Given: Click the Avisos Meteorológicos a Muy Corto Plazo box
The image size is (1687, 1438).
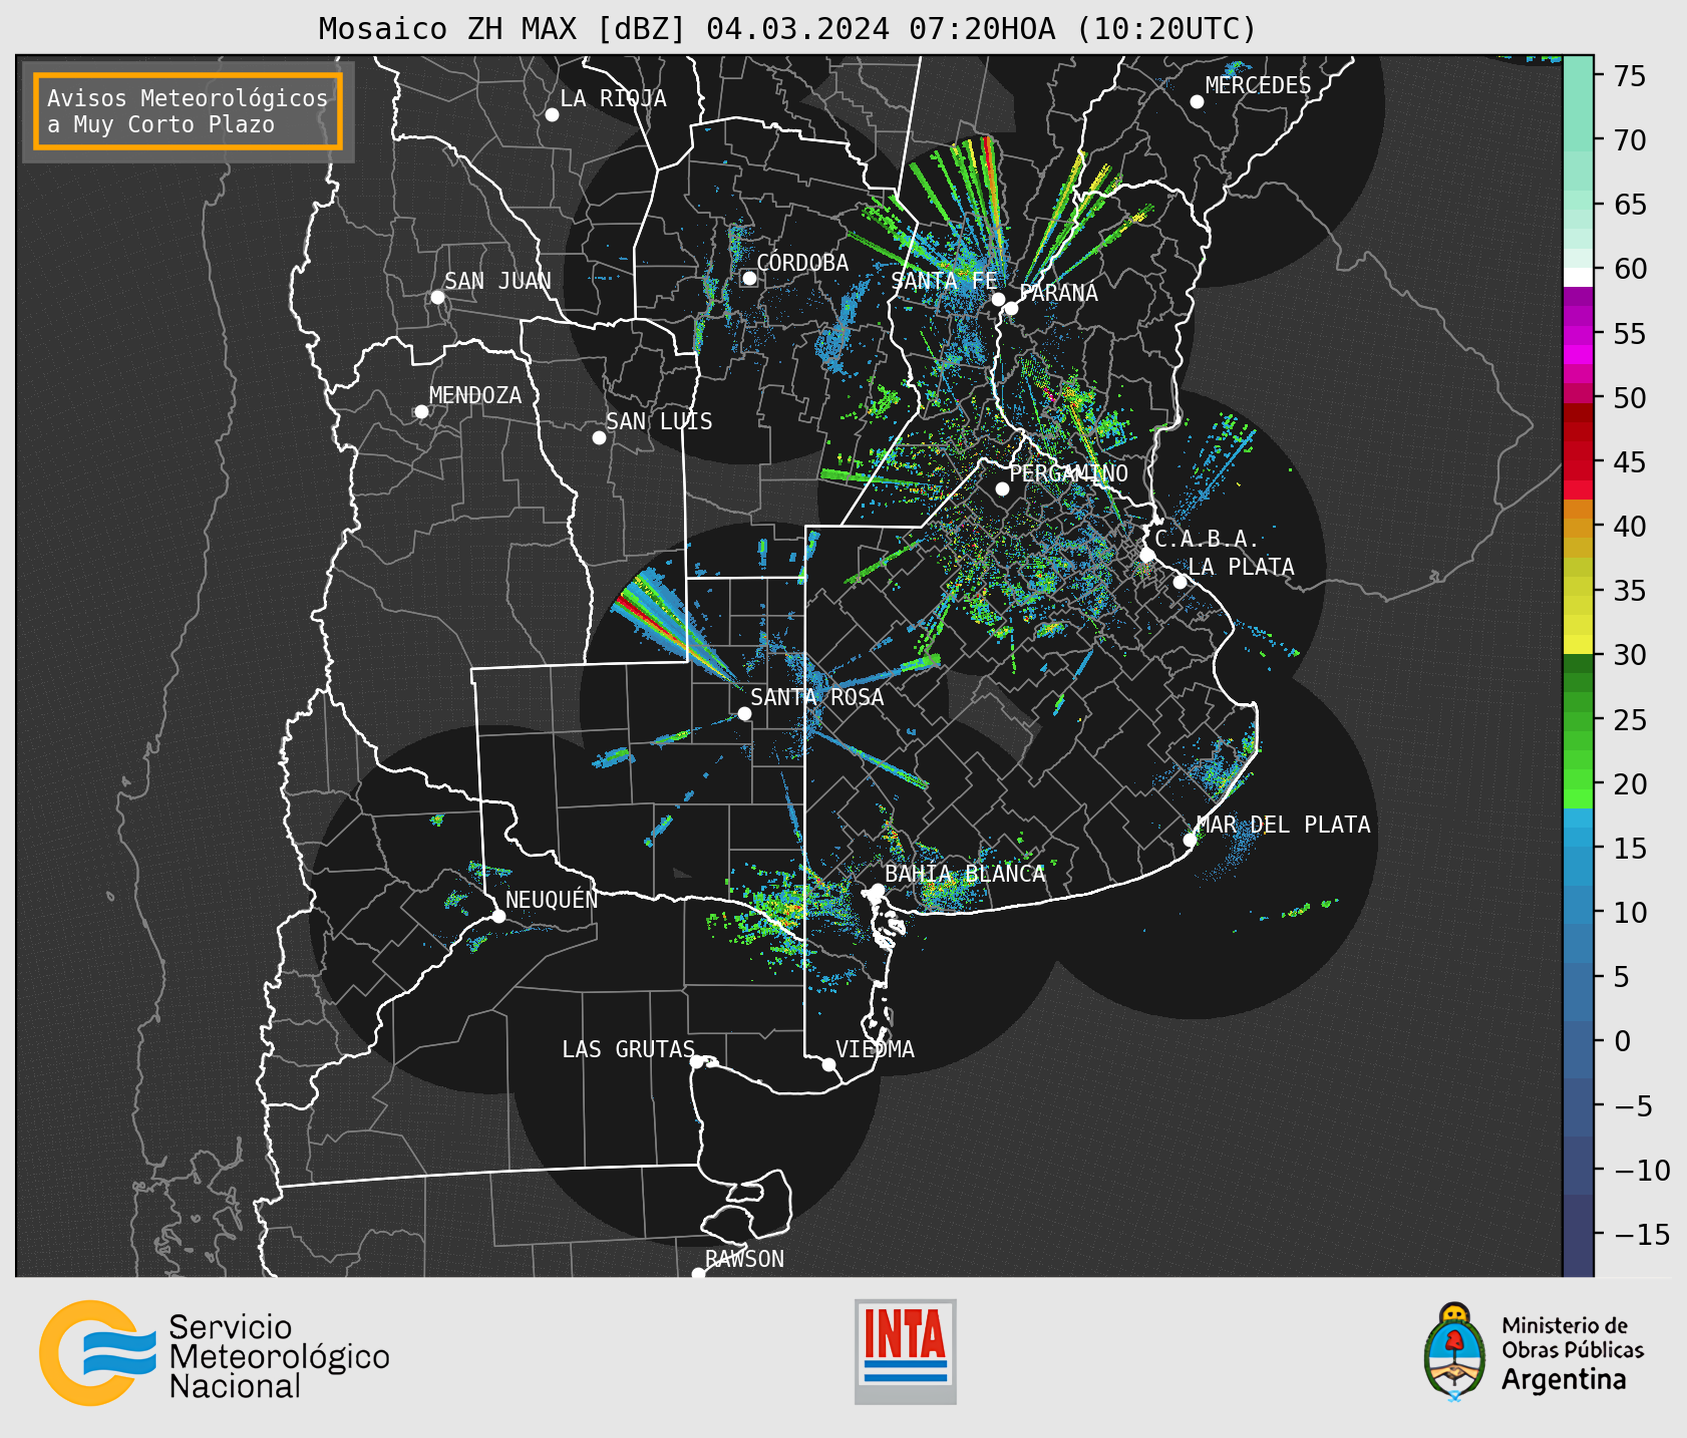Looking at the screenshot, I should click(188, 111).
